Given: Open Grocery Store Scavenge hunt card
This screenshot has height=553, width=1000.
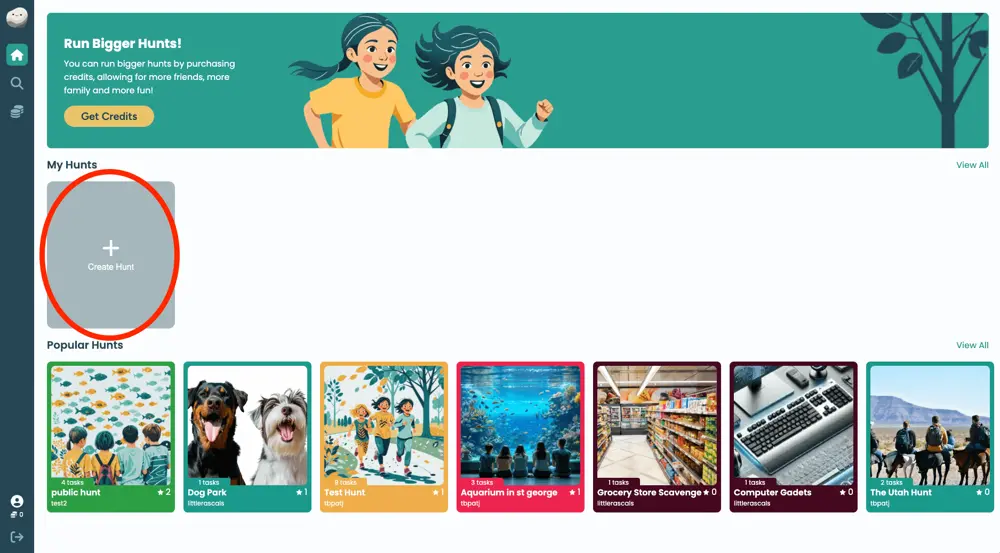Looking at the screenshot, I should click(x=657, y=437).
